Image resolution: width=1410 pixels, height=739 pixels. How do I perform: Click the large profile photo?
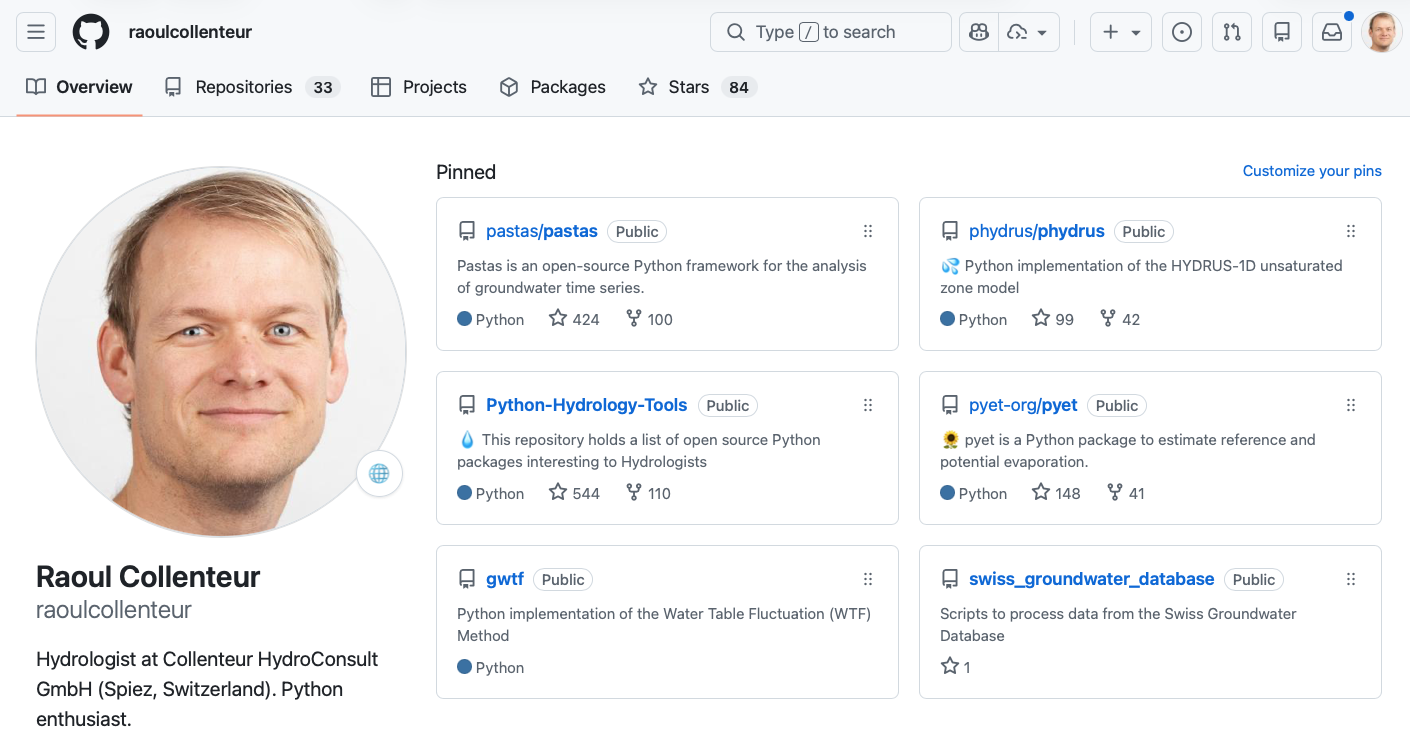[x=220, y=351]
